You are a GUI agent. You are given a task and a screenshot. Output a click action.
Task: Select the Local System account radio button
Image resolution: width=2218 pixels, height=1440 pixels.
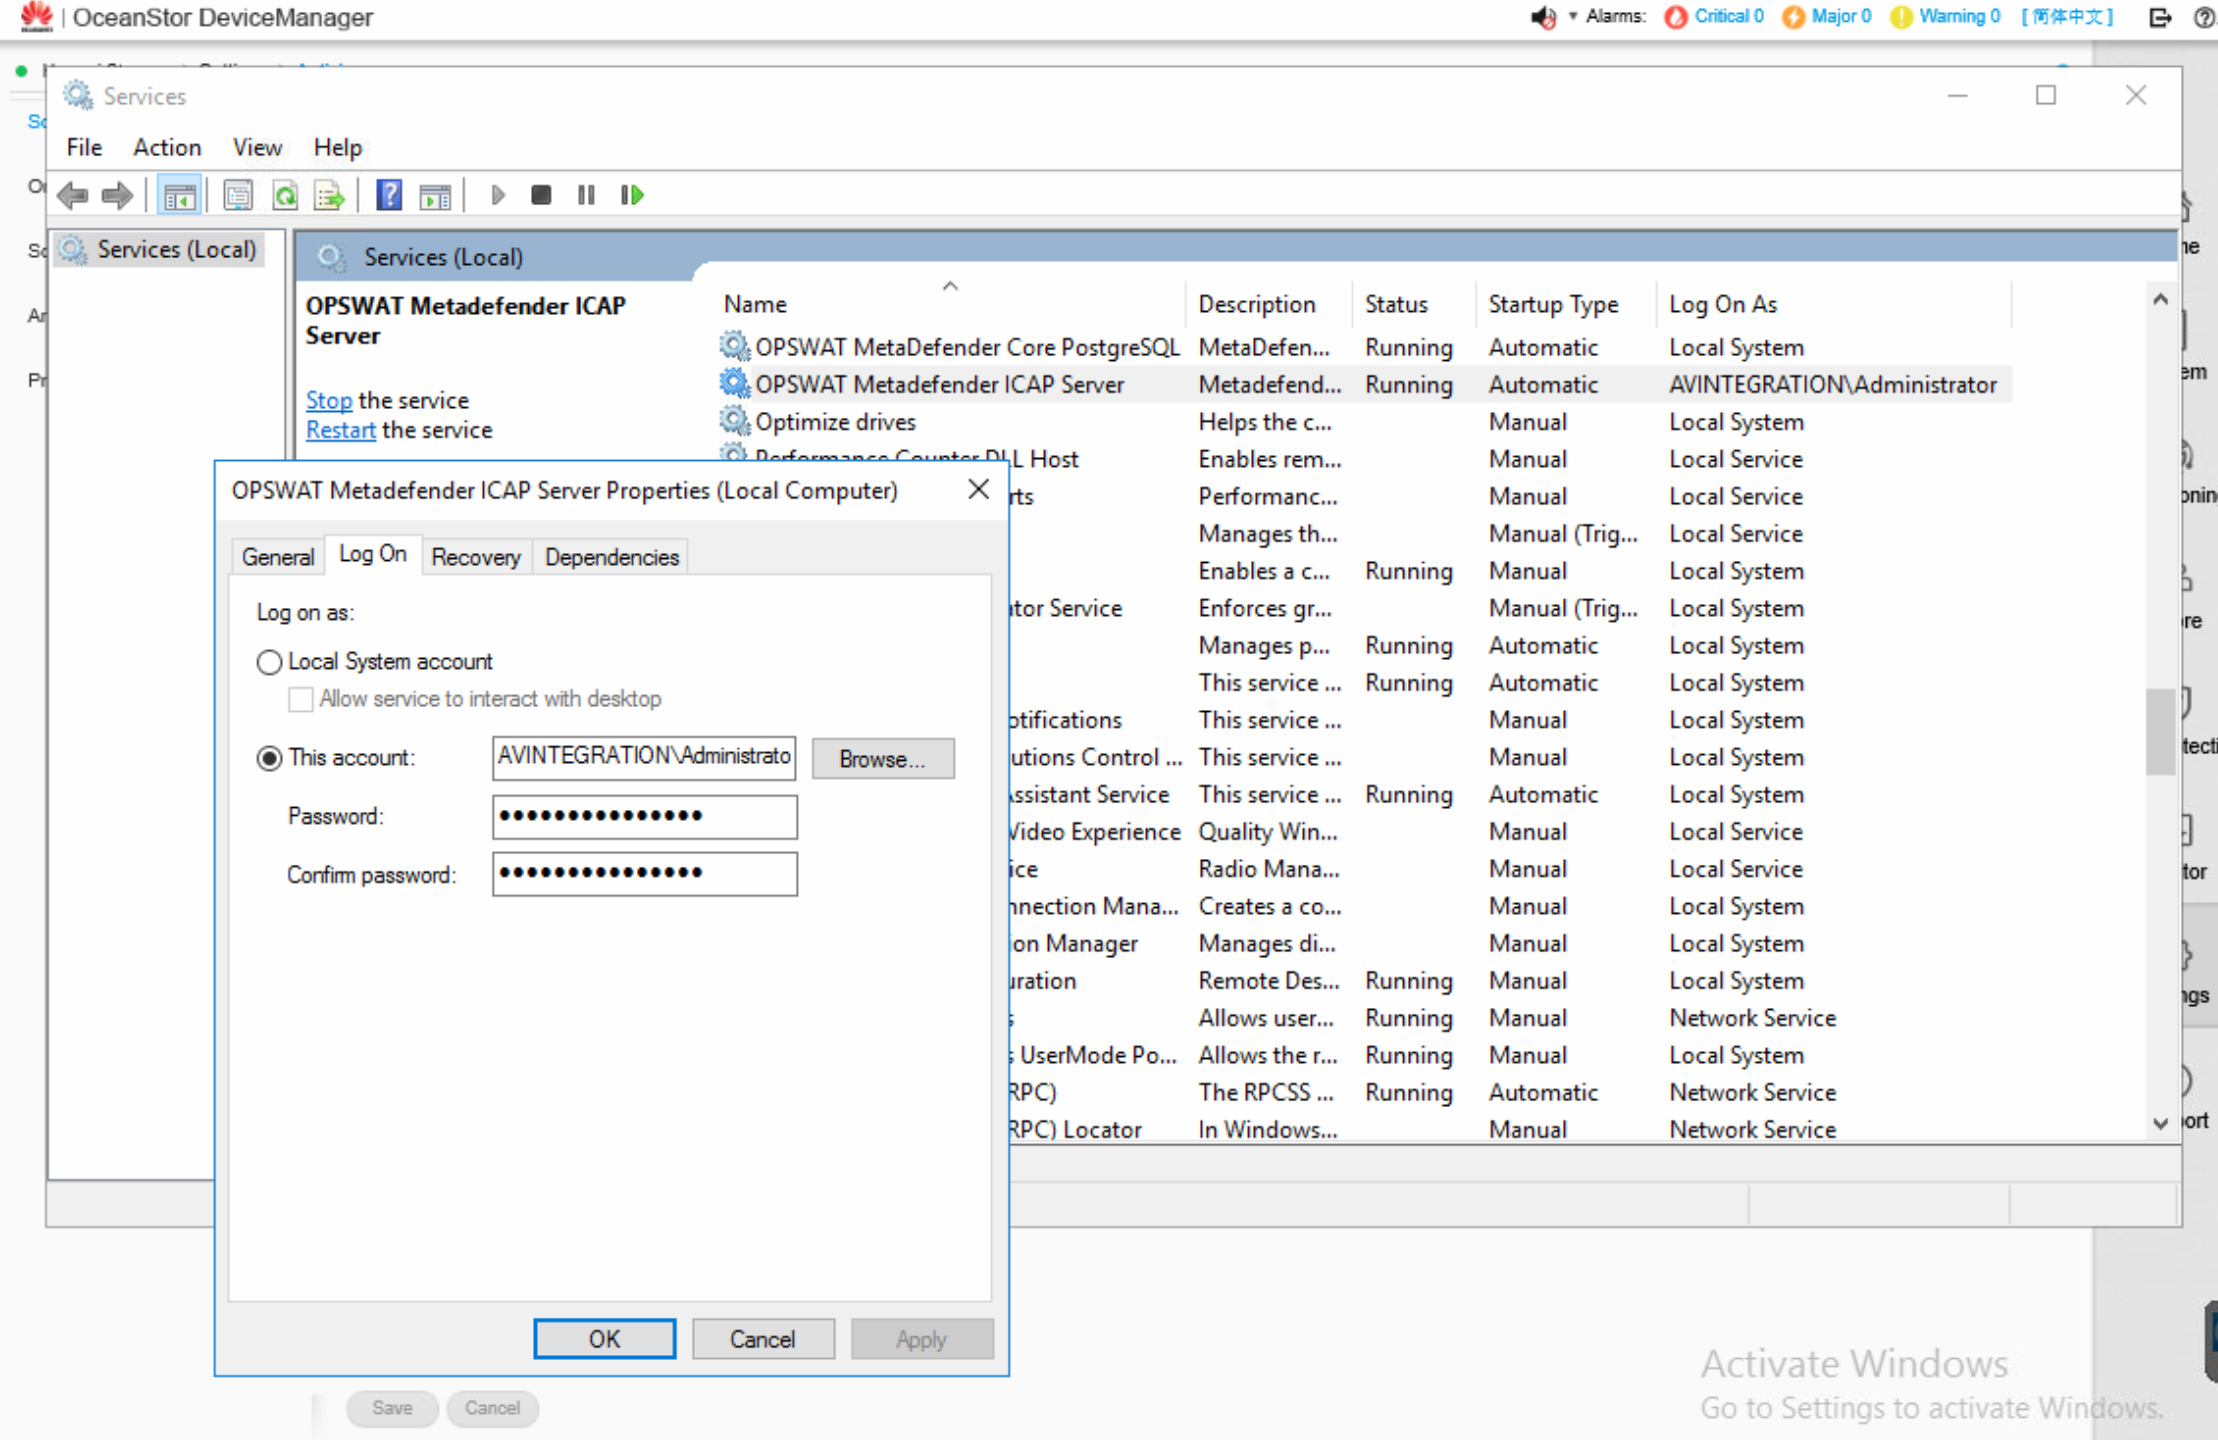[269, 662]
